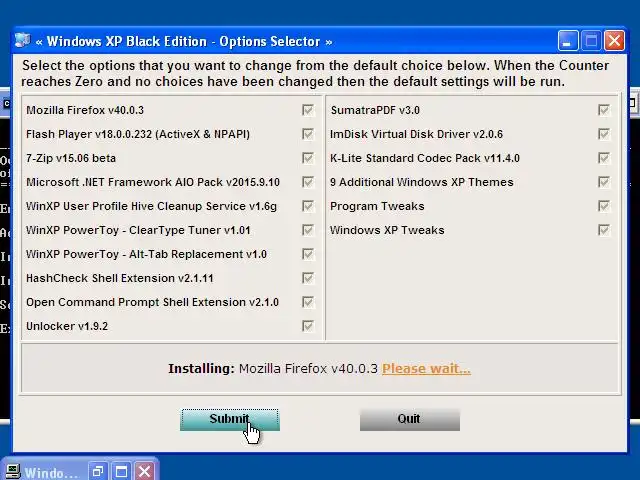Toggle User Profile Hive Cleanup Service checkbox
The image size is (640, 480).
click(x=308, y=206)
